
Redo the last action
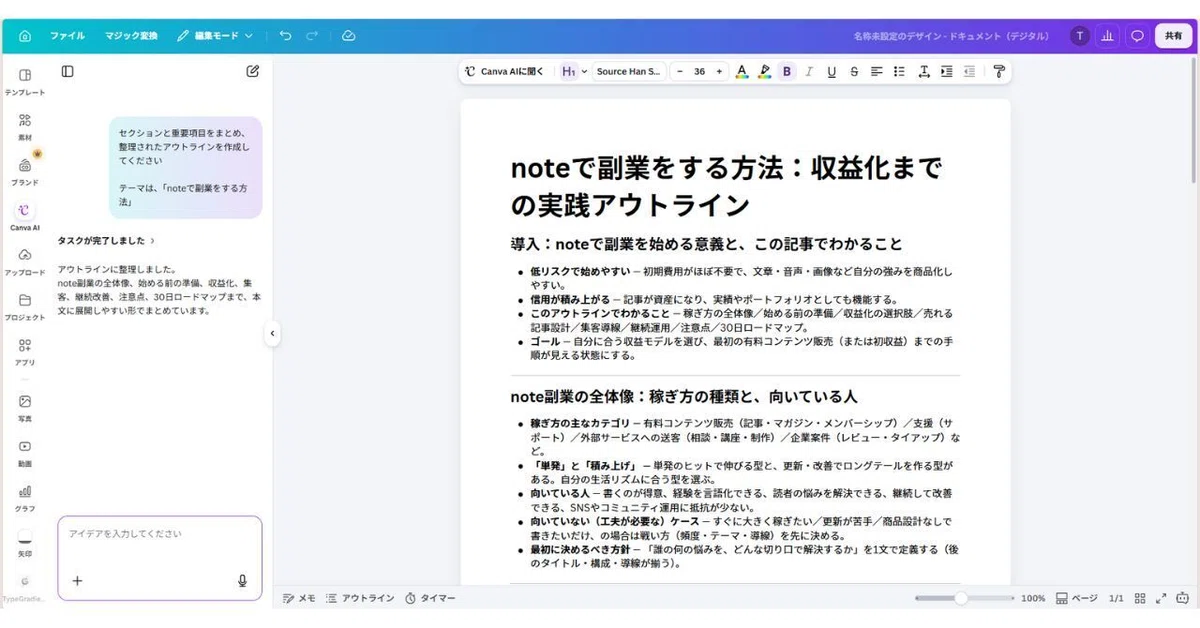tap(312, 36)
